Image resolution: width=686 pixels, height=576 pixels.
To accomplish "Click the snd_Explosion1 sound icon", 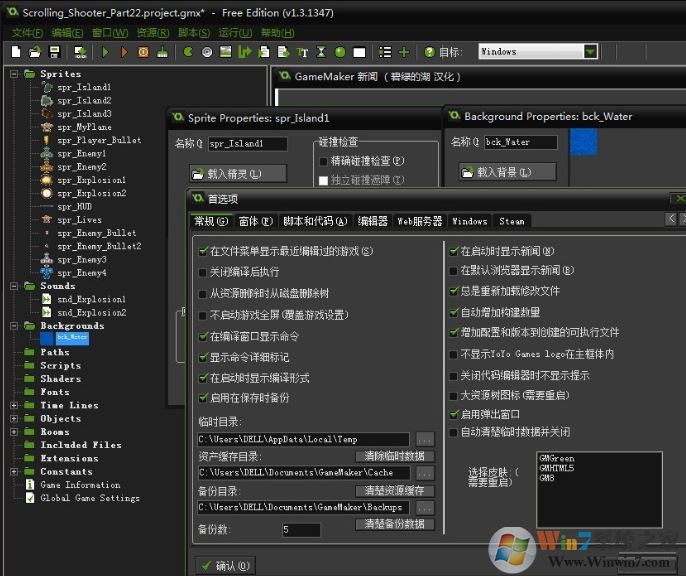I will [46, 299].
